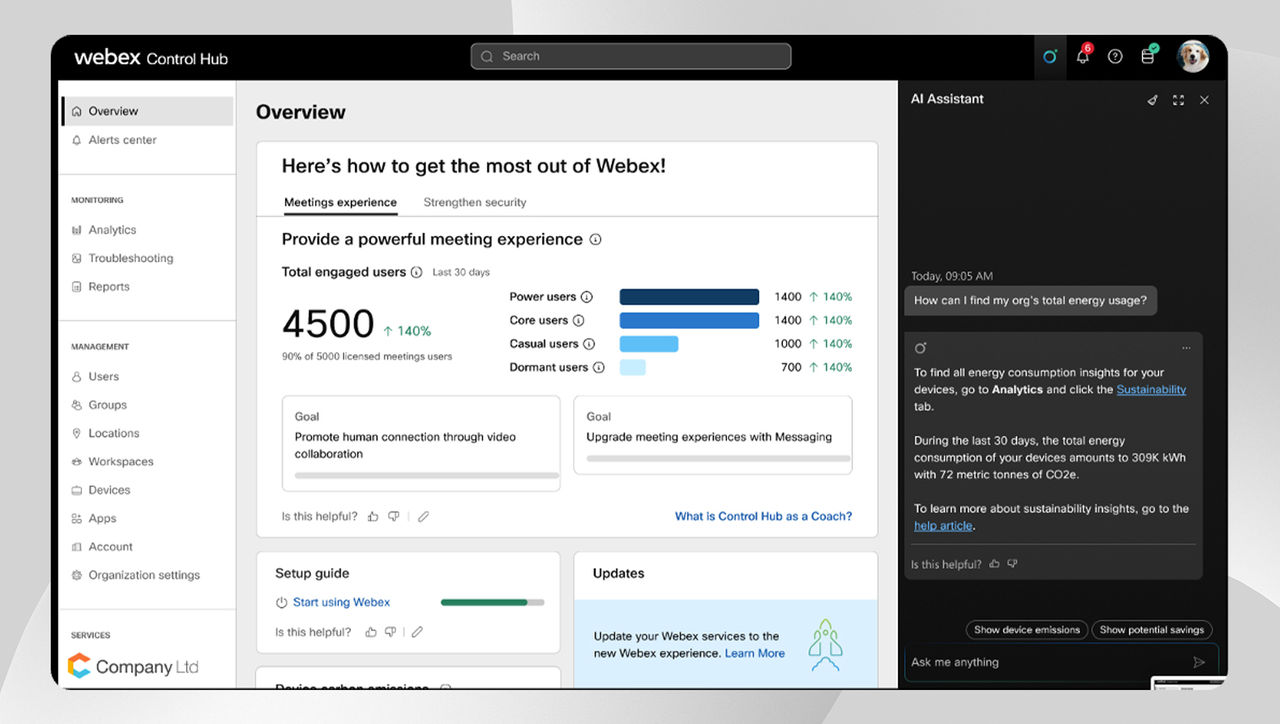This screenshot has width=1280, height=724.
Task: Expand AI Assistant panel to full screen
Action: [x=1178, y=100]
